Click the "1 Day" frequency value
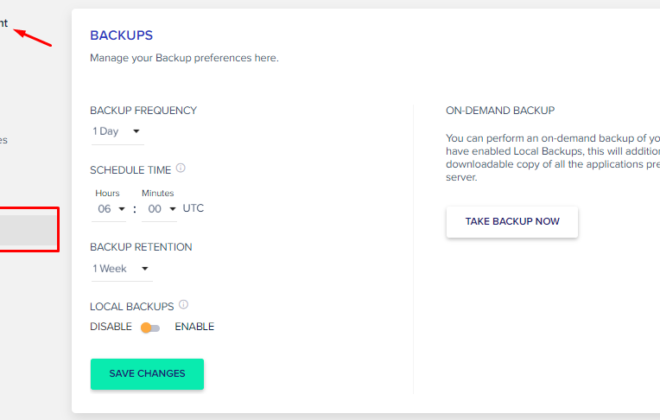The width and height of the screenshot is (660, 420). (x=105, y=131)
